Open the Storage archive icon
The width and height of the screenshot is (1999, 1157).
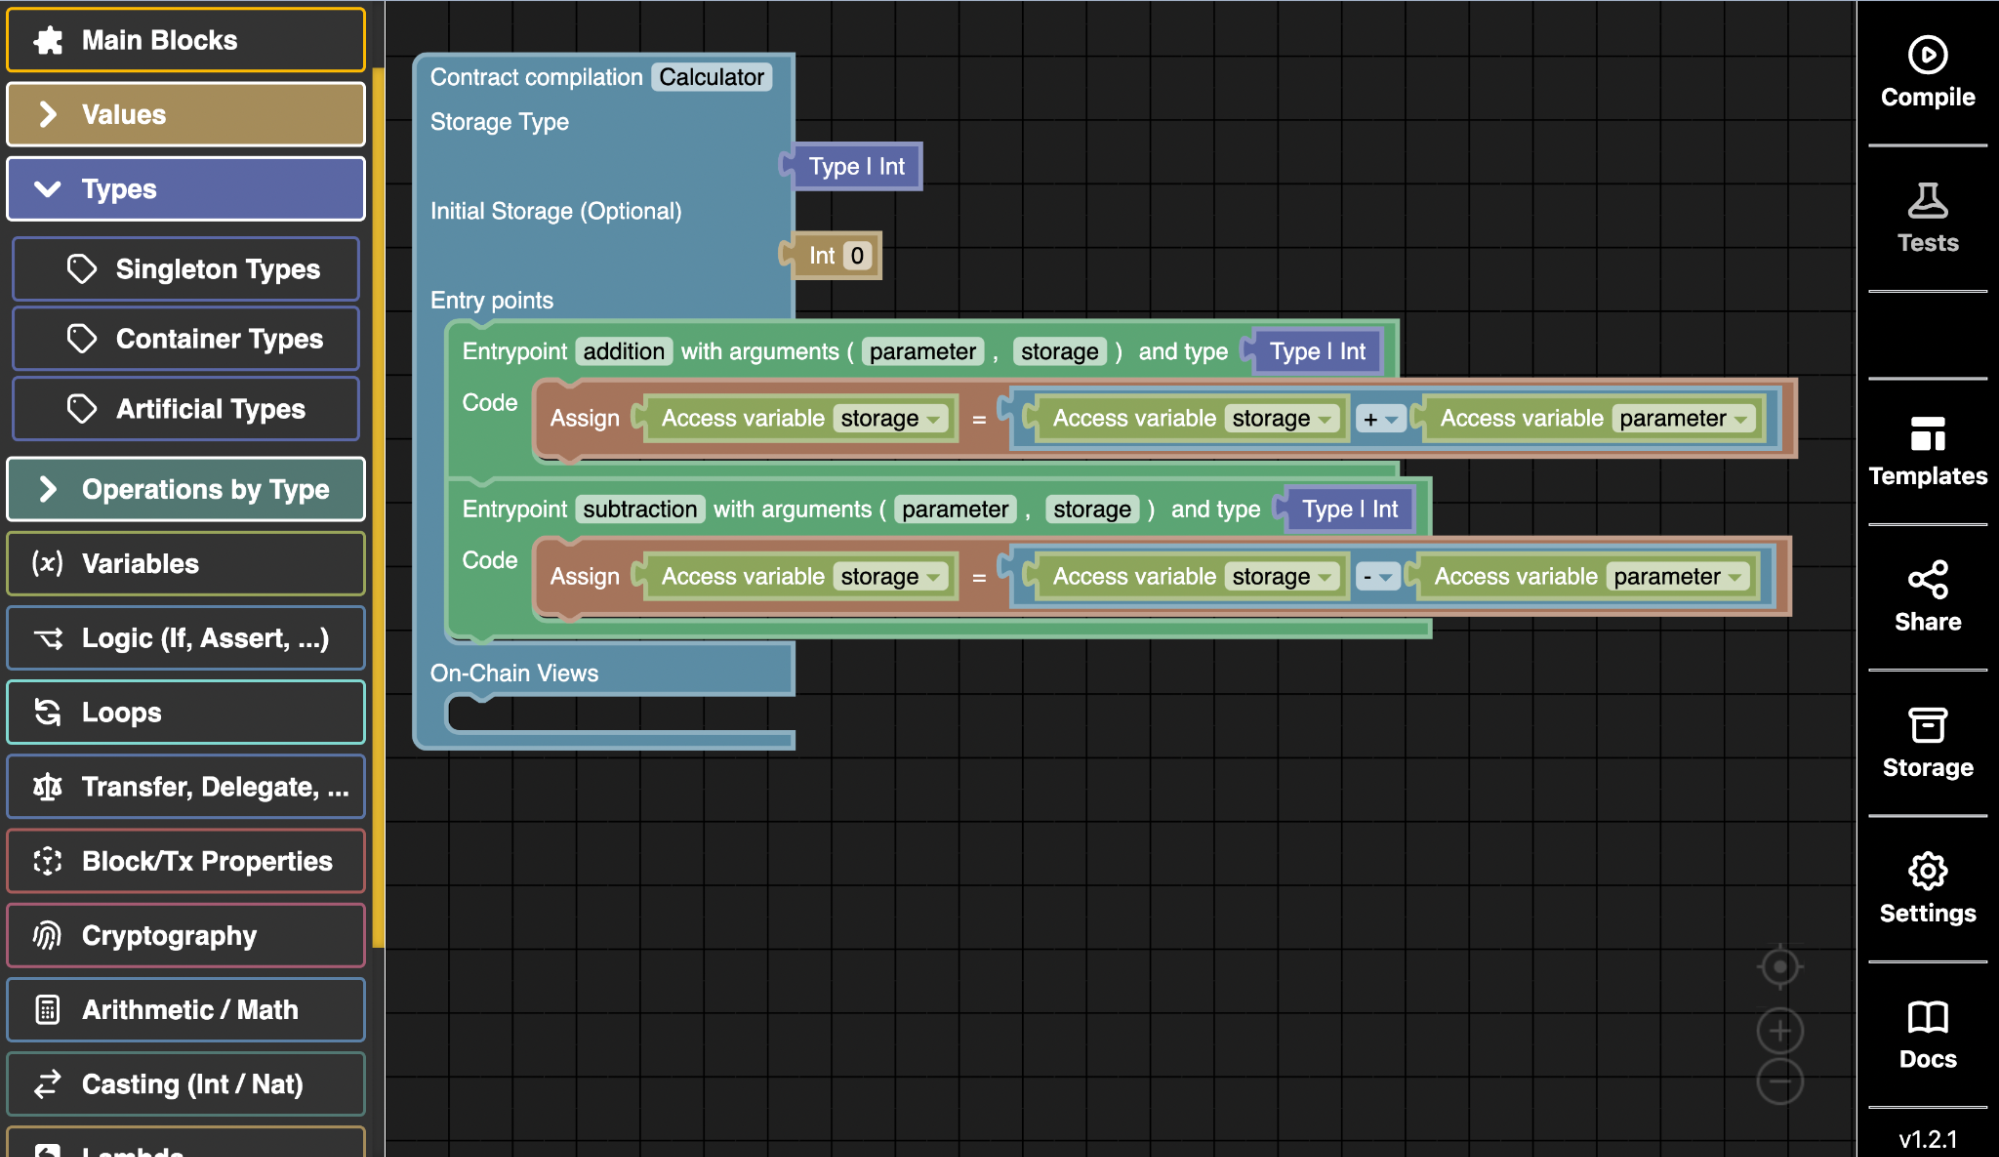(1927, 726)
